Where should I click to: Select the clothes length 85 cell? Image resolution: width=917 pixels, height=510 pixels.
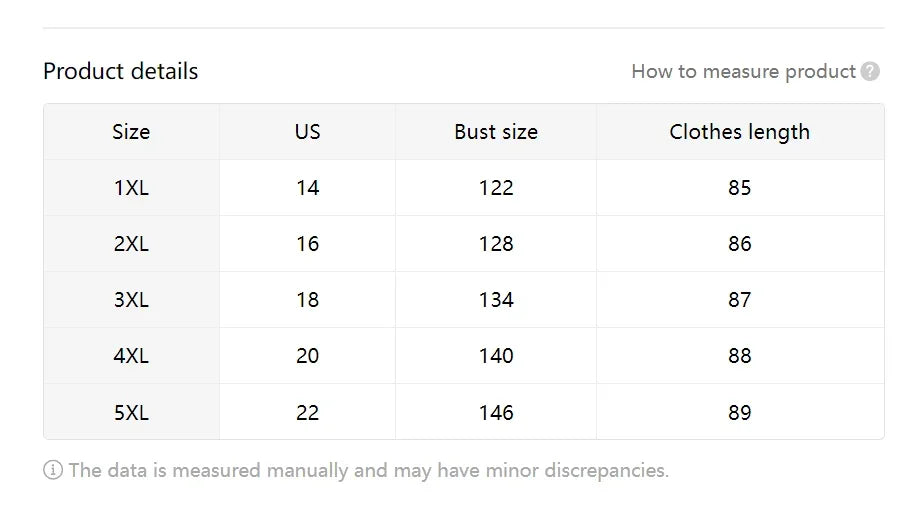coord(739,188)
